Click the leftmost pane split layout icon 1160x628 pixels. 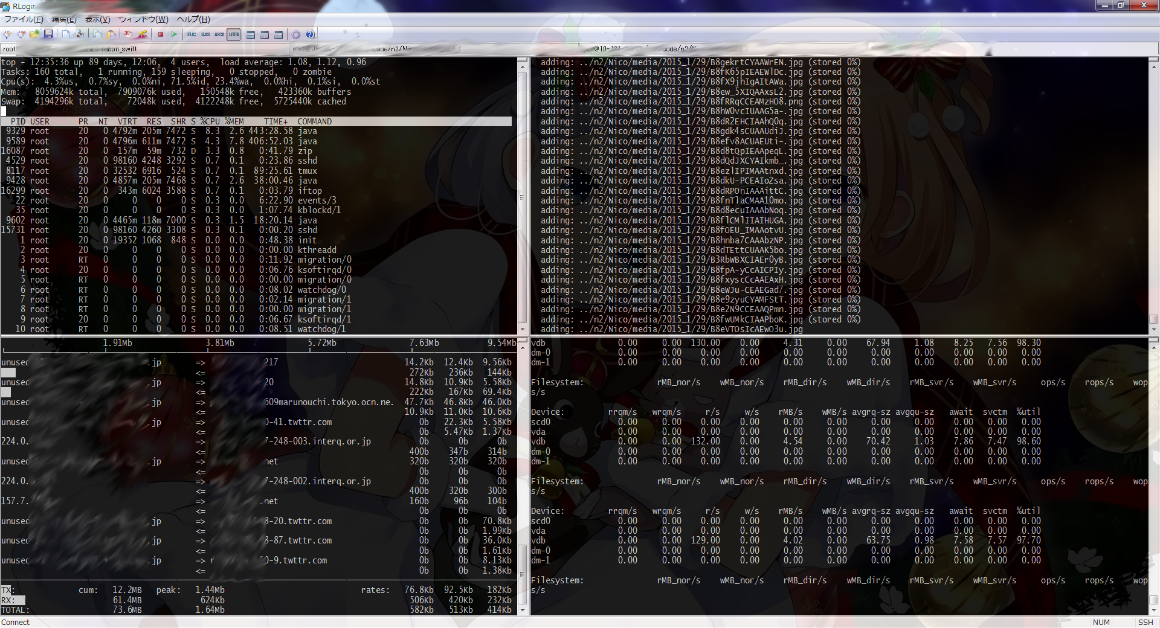[x=250, y=34]
